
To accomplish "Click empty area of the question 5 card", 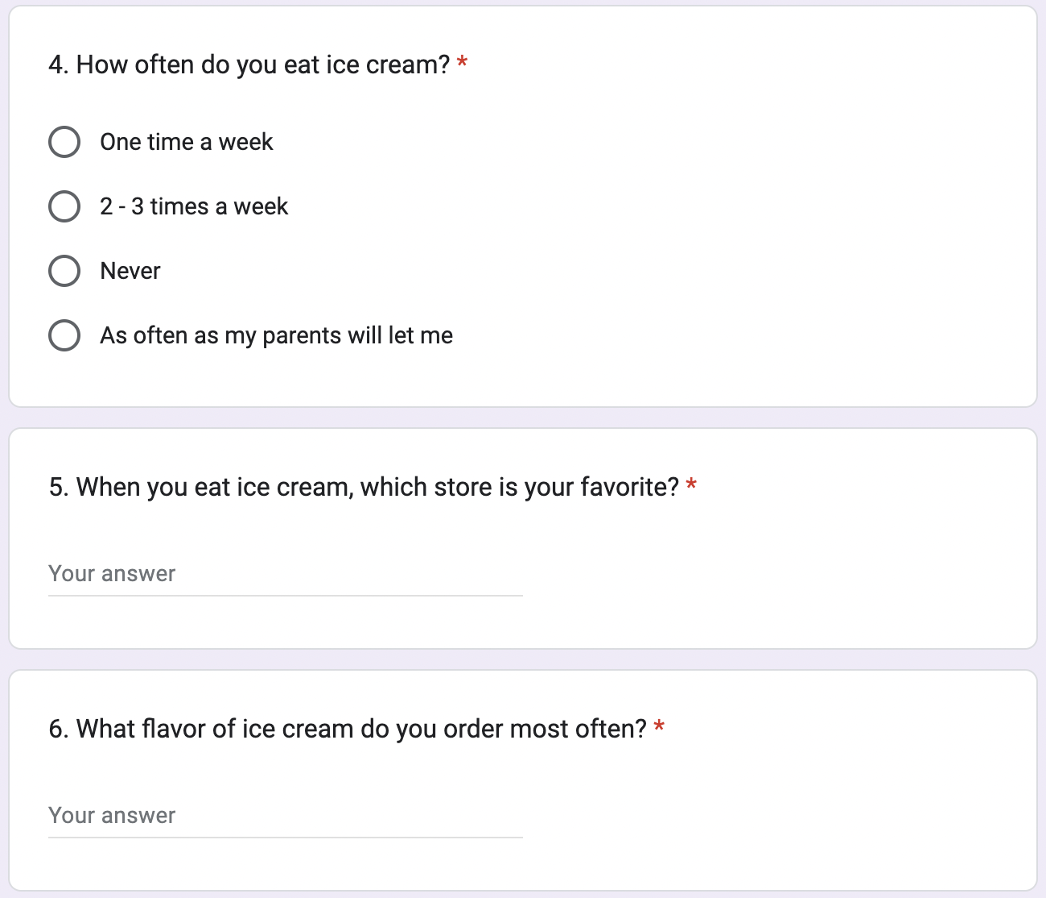I will pos(768,574).
